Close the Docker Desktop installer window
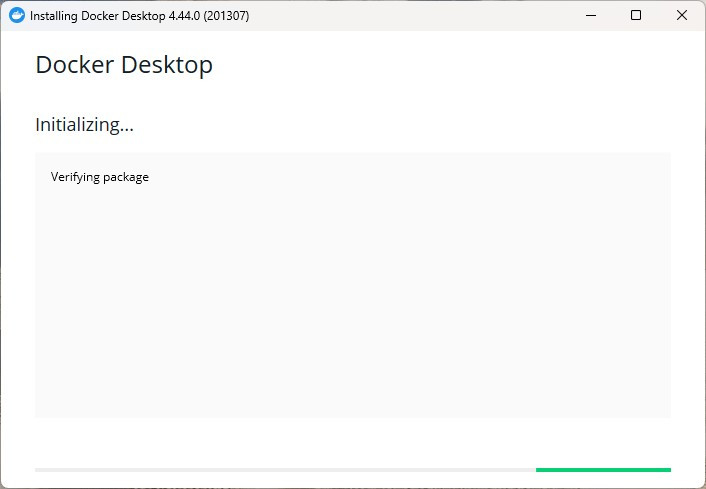The height and width of the screenshot is (489, 706). tap(682, 15)
